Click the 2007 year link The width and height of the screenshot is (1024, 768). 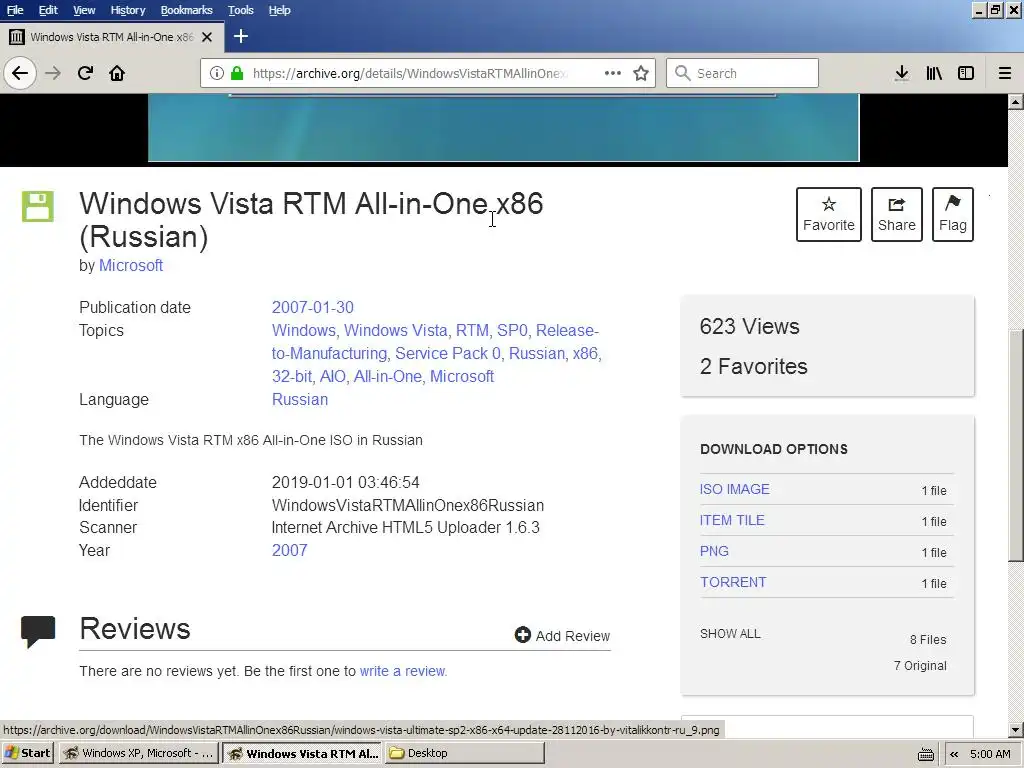point(289,550)
